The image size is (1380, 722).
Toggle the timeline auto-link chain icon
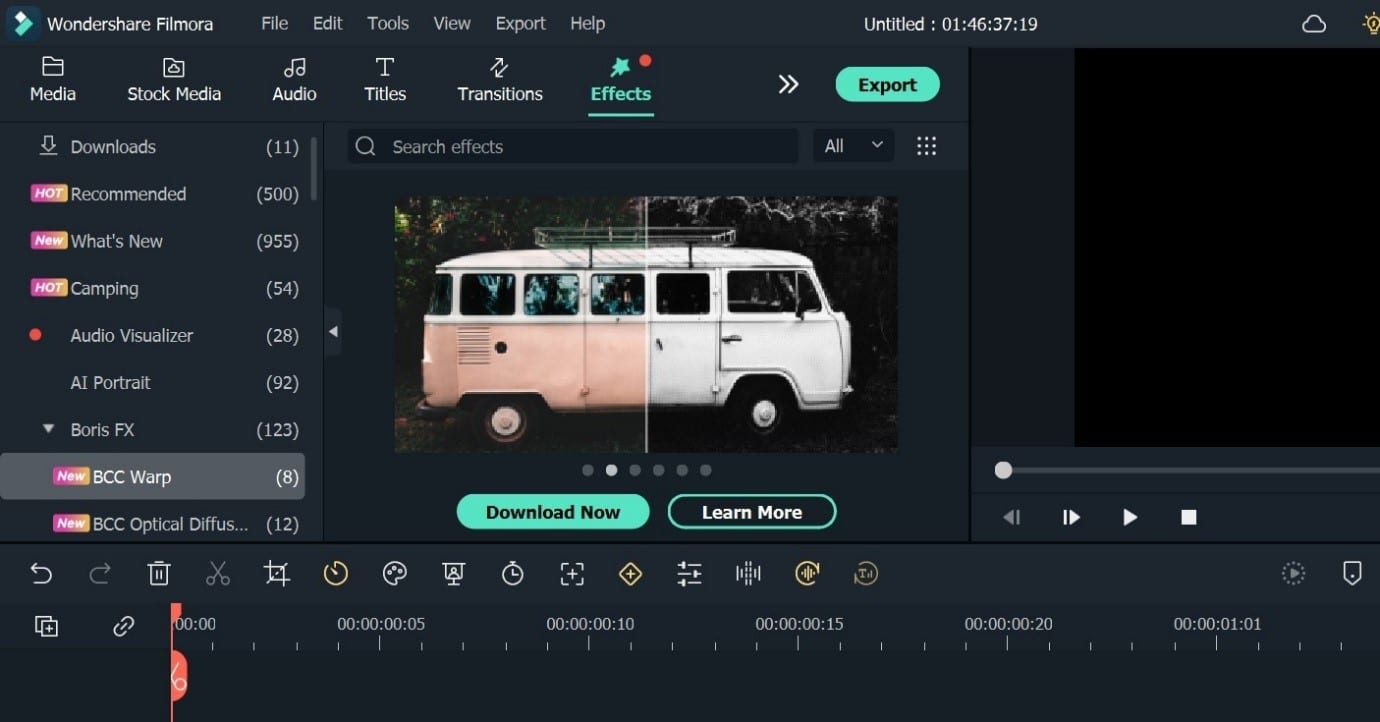[123, 626]
